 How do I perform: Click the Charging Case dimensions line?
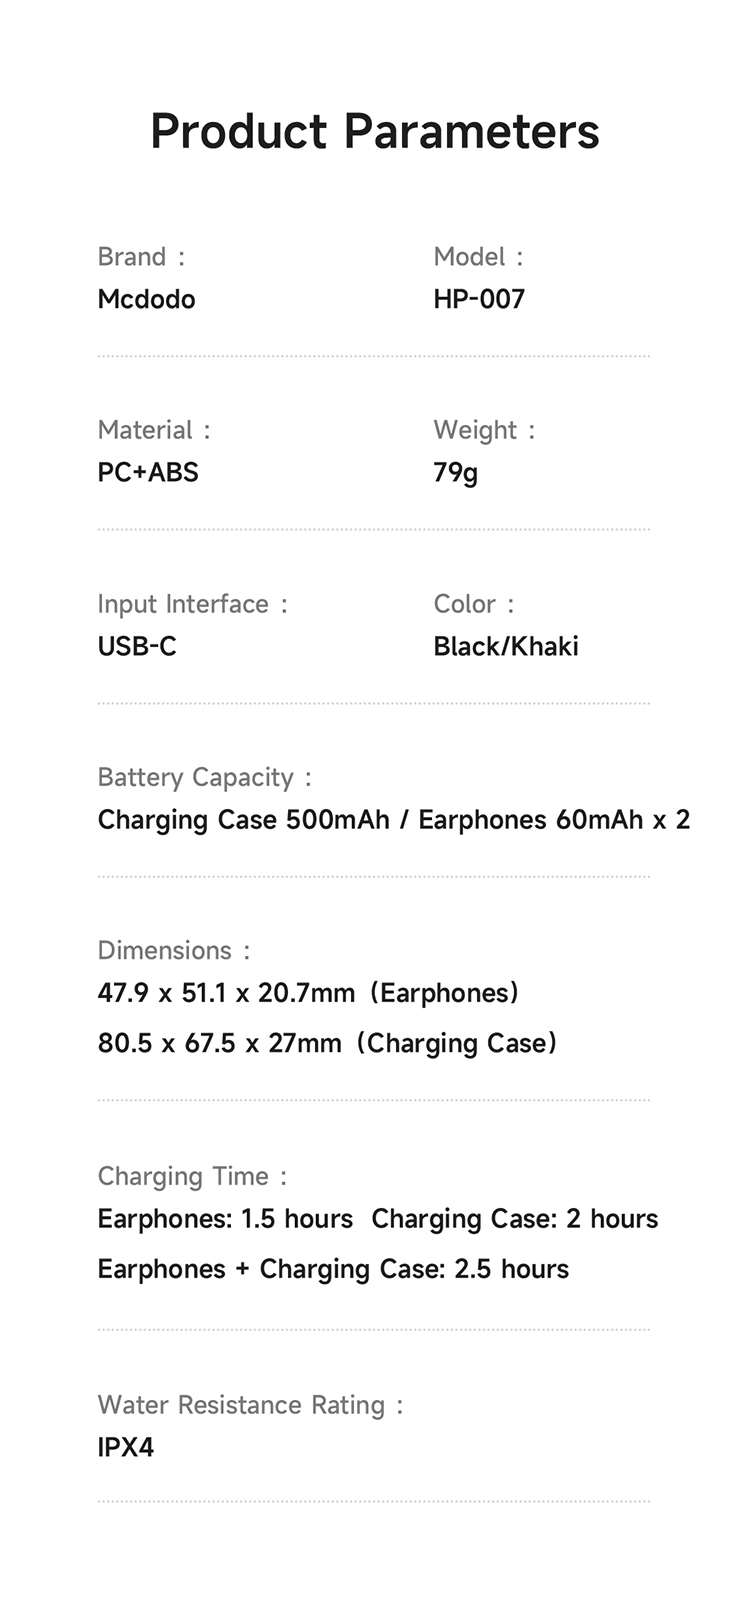coord(327,1043)
